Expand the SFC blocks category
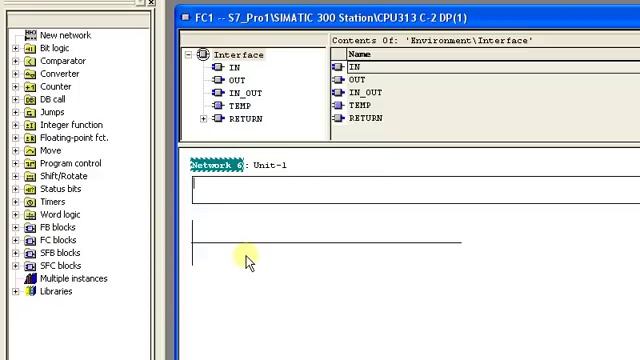The height and width of the screenshot is (360, 640). [16, 266]
